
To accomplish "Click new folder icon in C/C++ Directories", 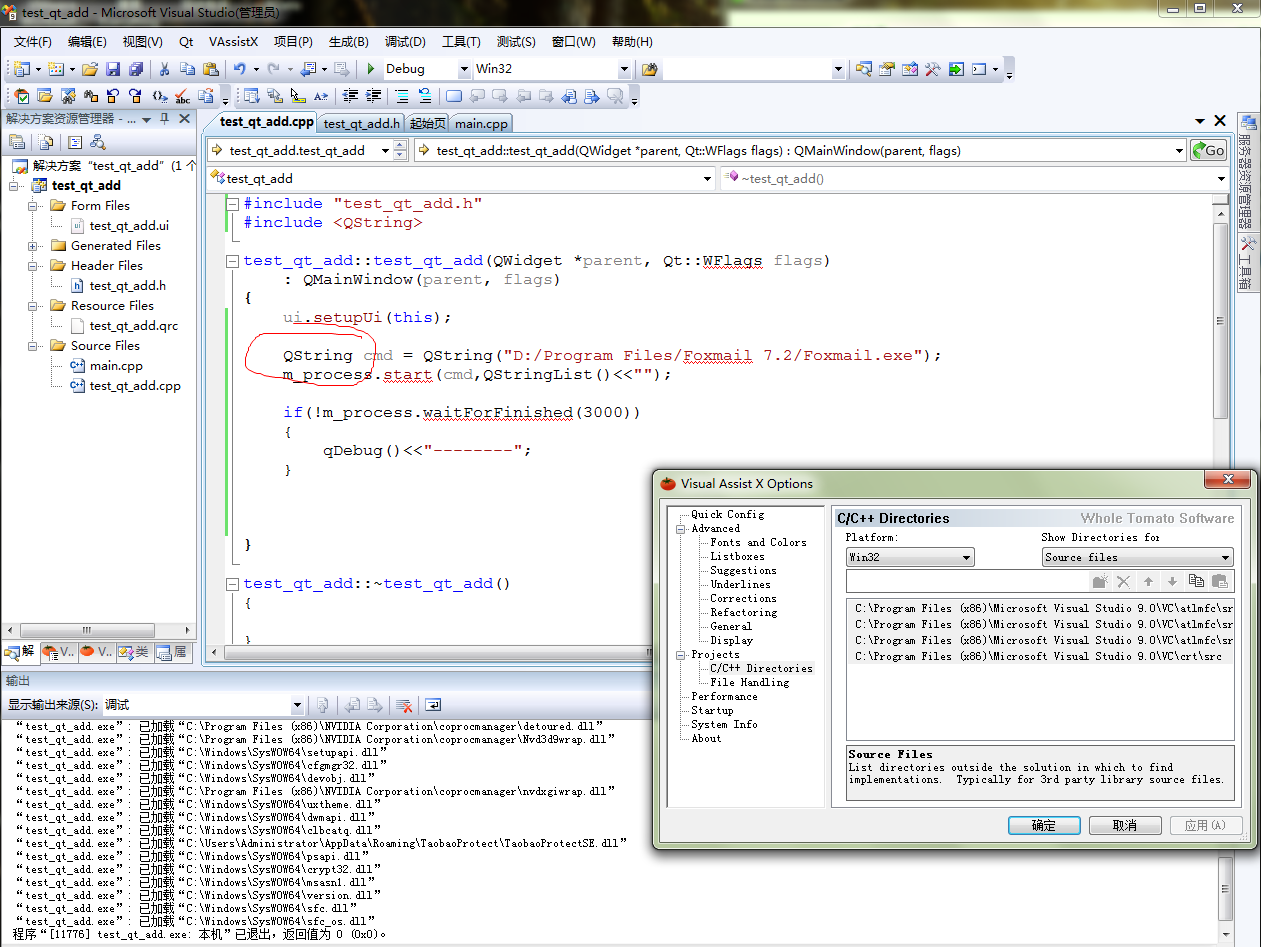I will point(1100,581).
